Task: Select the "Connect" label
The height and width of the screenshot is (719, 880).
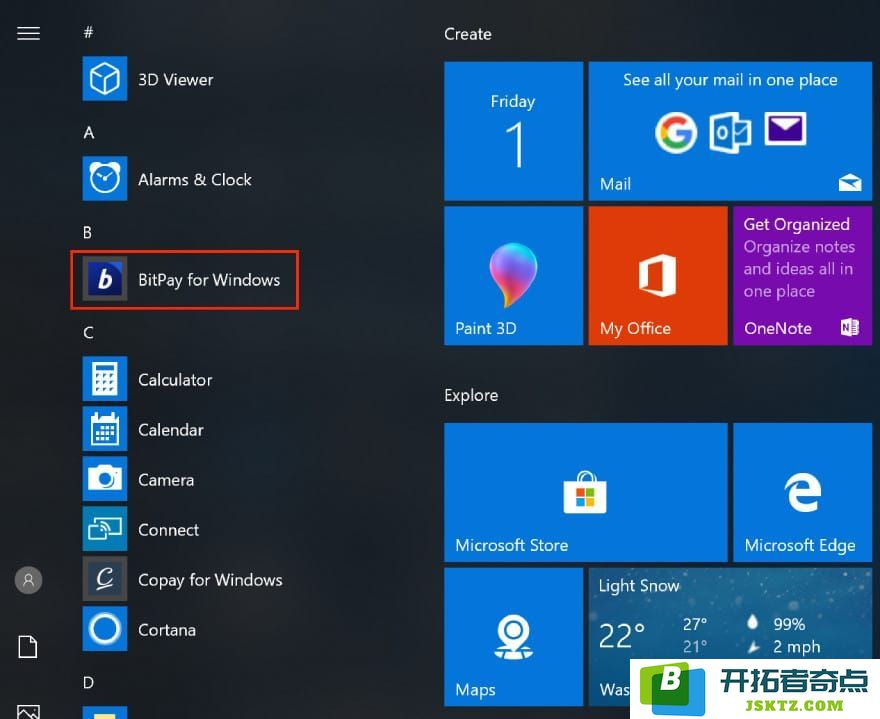Action: tap(168, 530)
